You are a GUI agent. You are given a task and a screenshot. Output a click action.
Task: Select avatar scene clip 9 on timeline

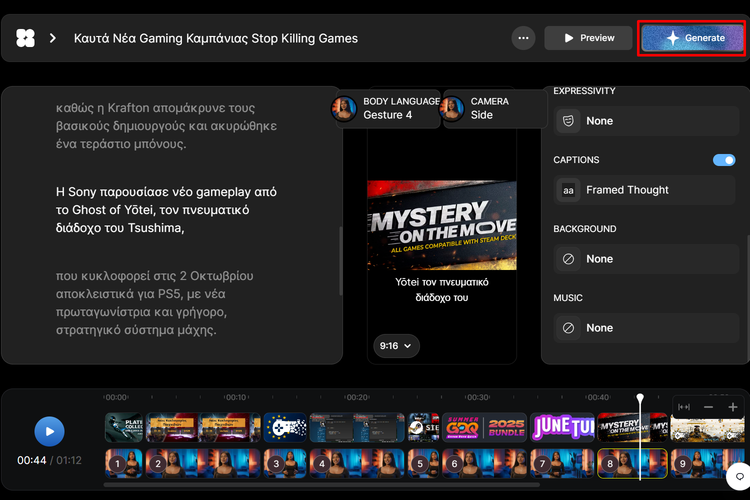tap(707, 463)
